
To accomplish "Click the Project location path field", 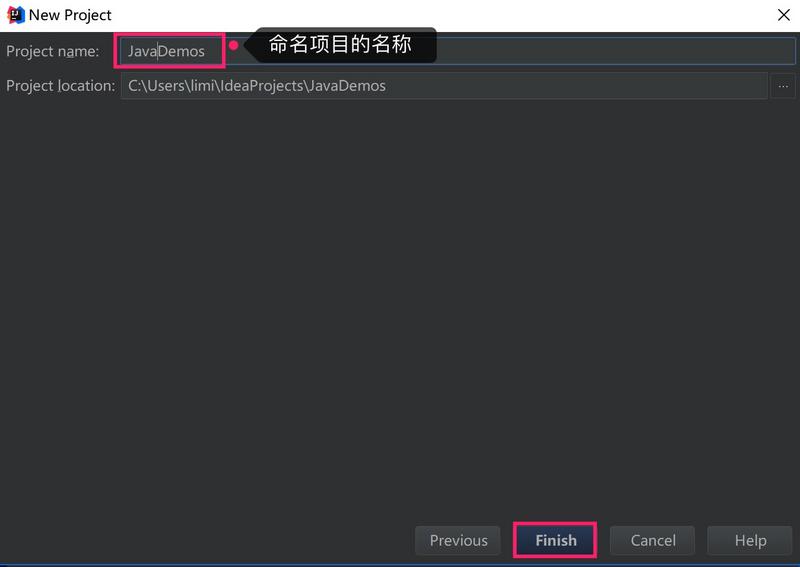I will tap(444, 86).
